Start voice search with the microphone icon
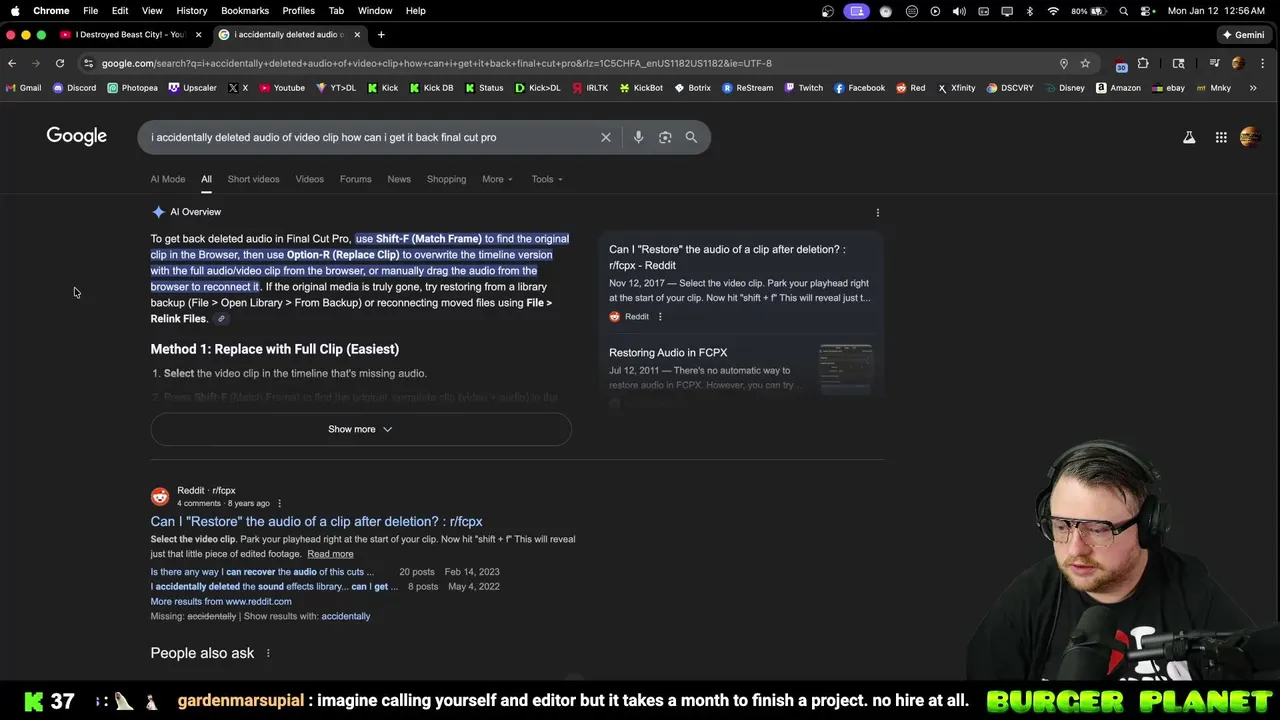 (x=638, y=137)
